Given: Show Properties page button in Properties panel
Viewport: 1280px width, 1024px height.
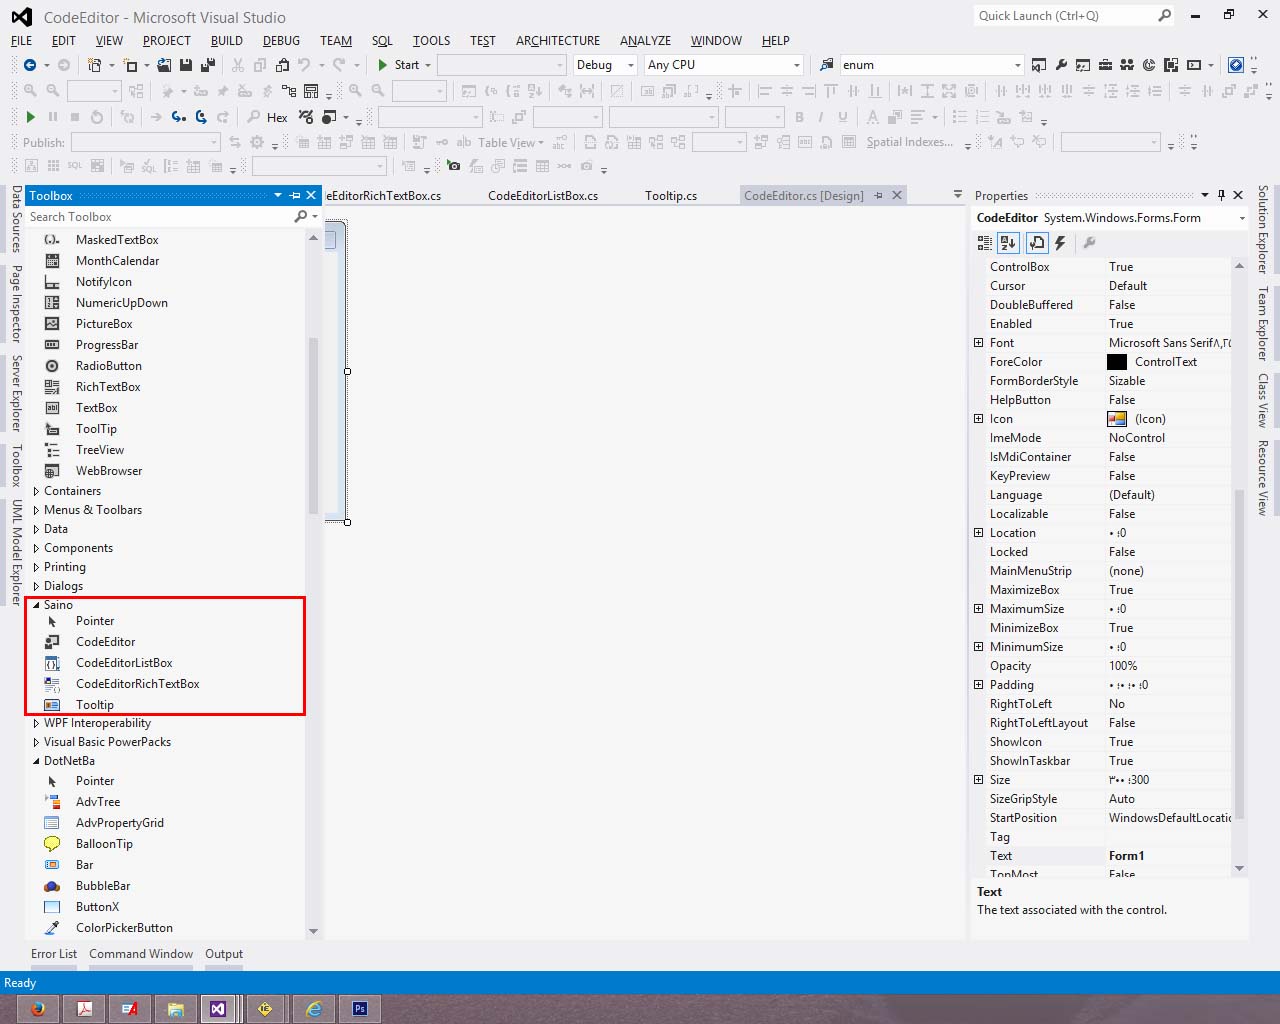Looking at the screenshot, I should 1037,243.
